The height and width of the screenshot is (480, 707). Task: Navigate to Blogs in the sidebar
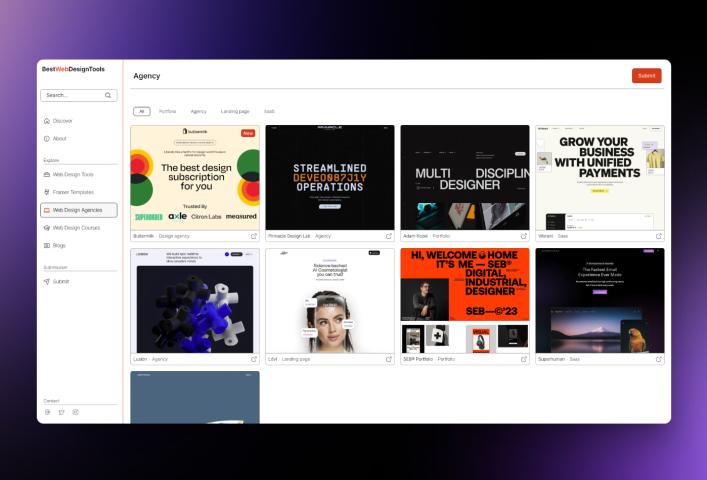(59, 245)
